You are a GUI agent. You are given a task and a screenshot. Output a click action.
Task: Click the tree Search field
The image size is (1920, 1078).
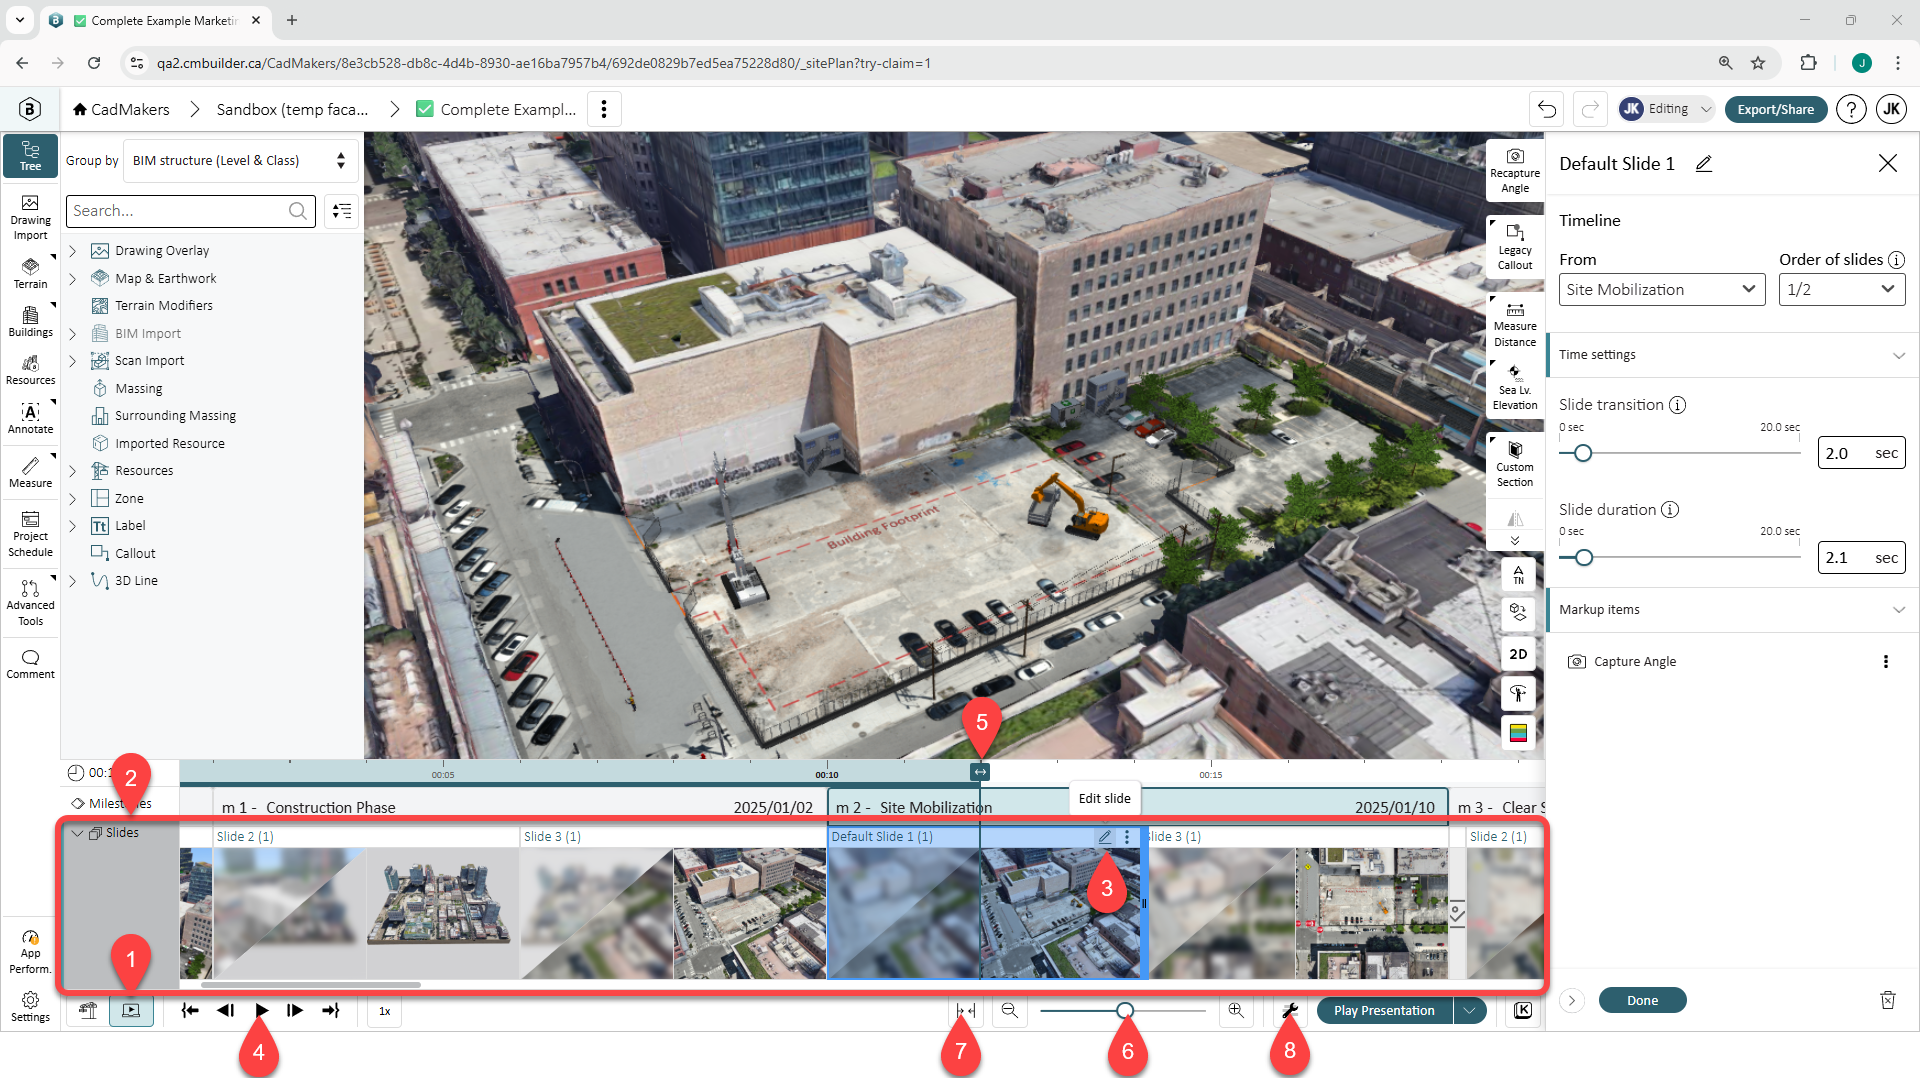(x=191, y=211)
